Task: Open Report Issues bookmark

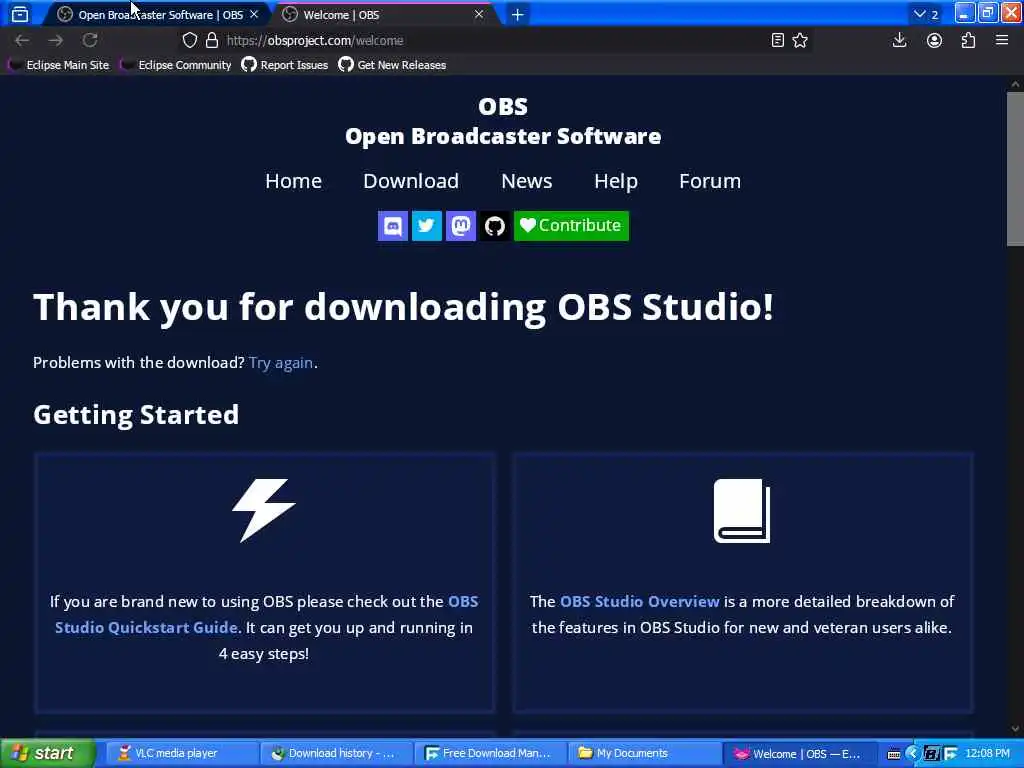Action: (x=285, y=65)
